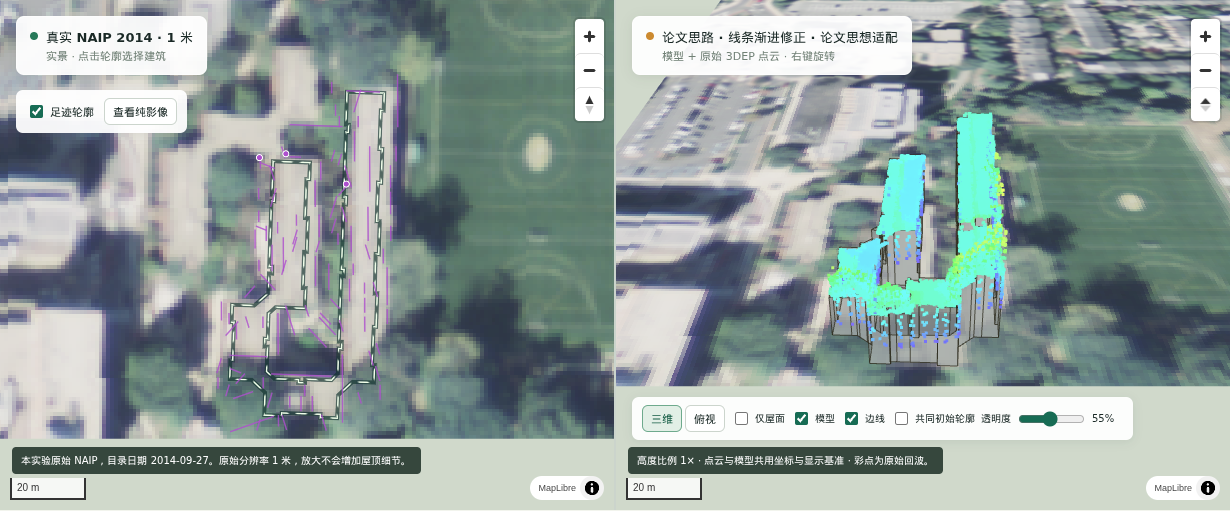
Task: Open attribution info icon on right map
Action: 1208,488
